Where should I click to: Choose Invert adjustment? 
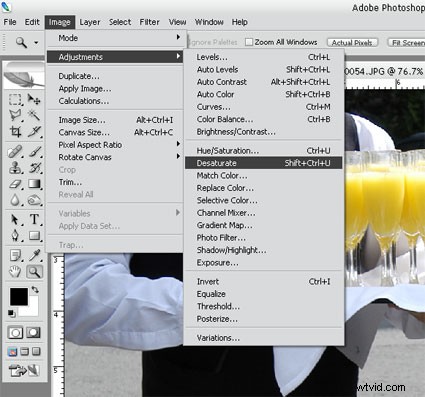click(x=264, y=282)
